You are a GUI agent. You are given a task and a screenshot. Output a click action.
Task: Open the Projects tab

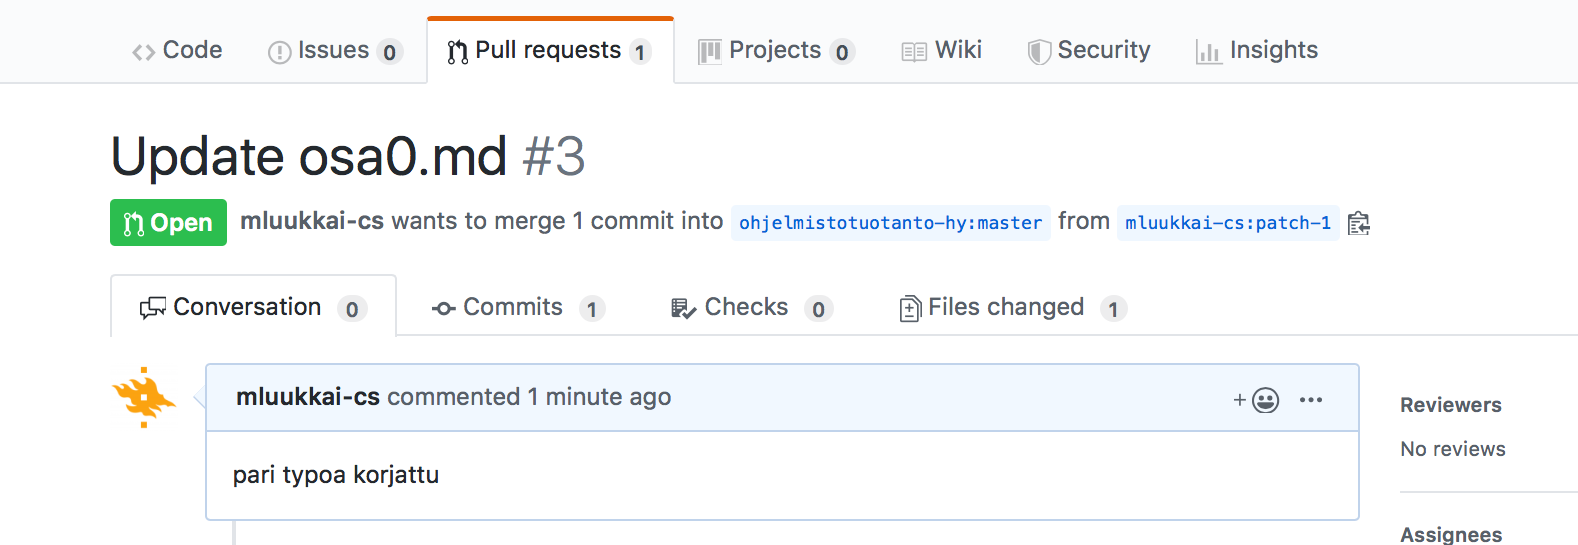[x=775, y=50]
